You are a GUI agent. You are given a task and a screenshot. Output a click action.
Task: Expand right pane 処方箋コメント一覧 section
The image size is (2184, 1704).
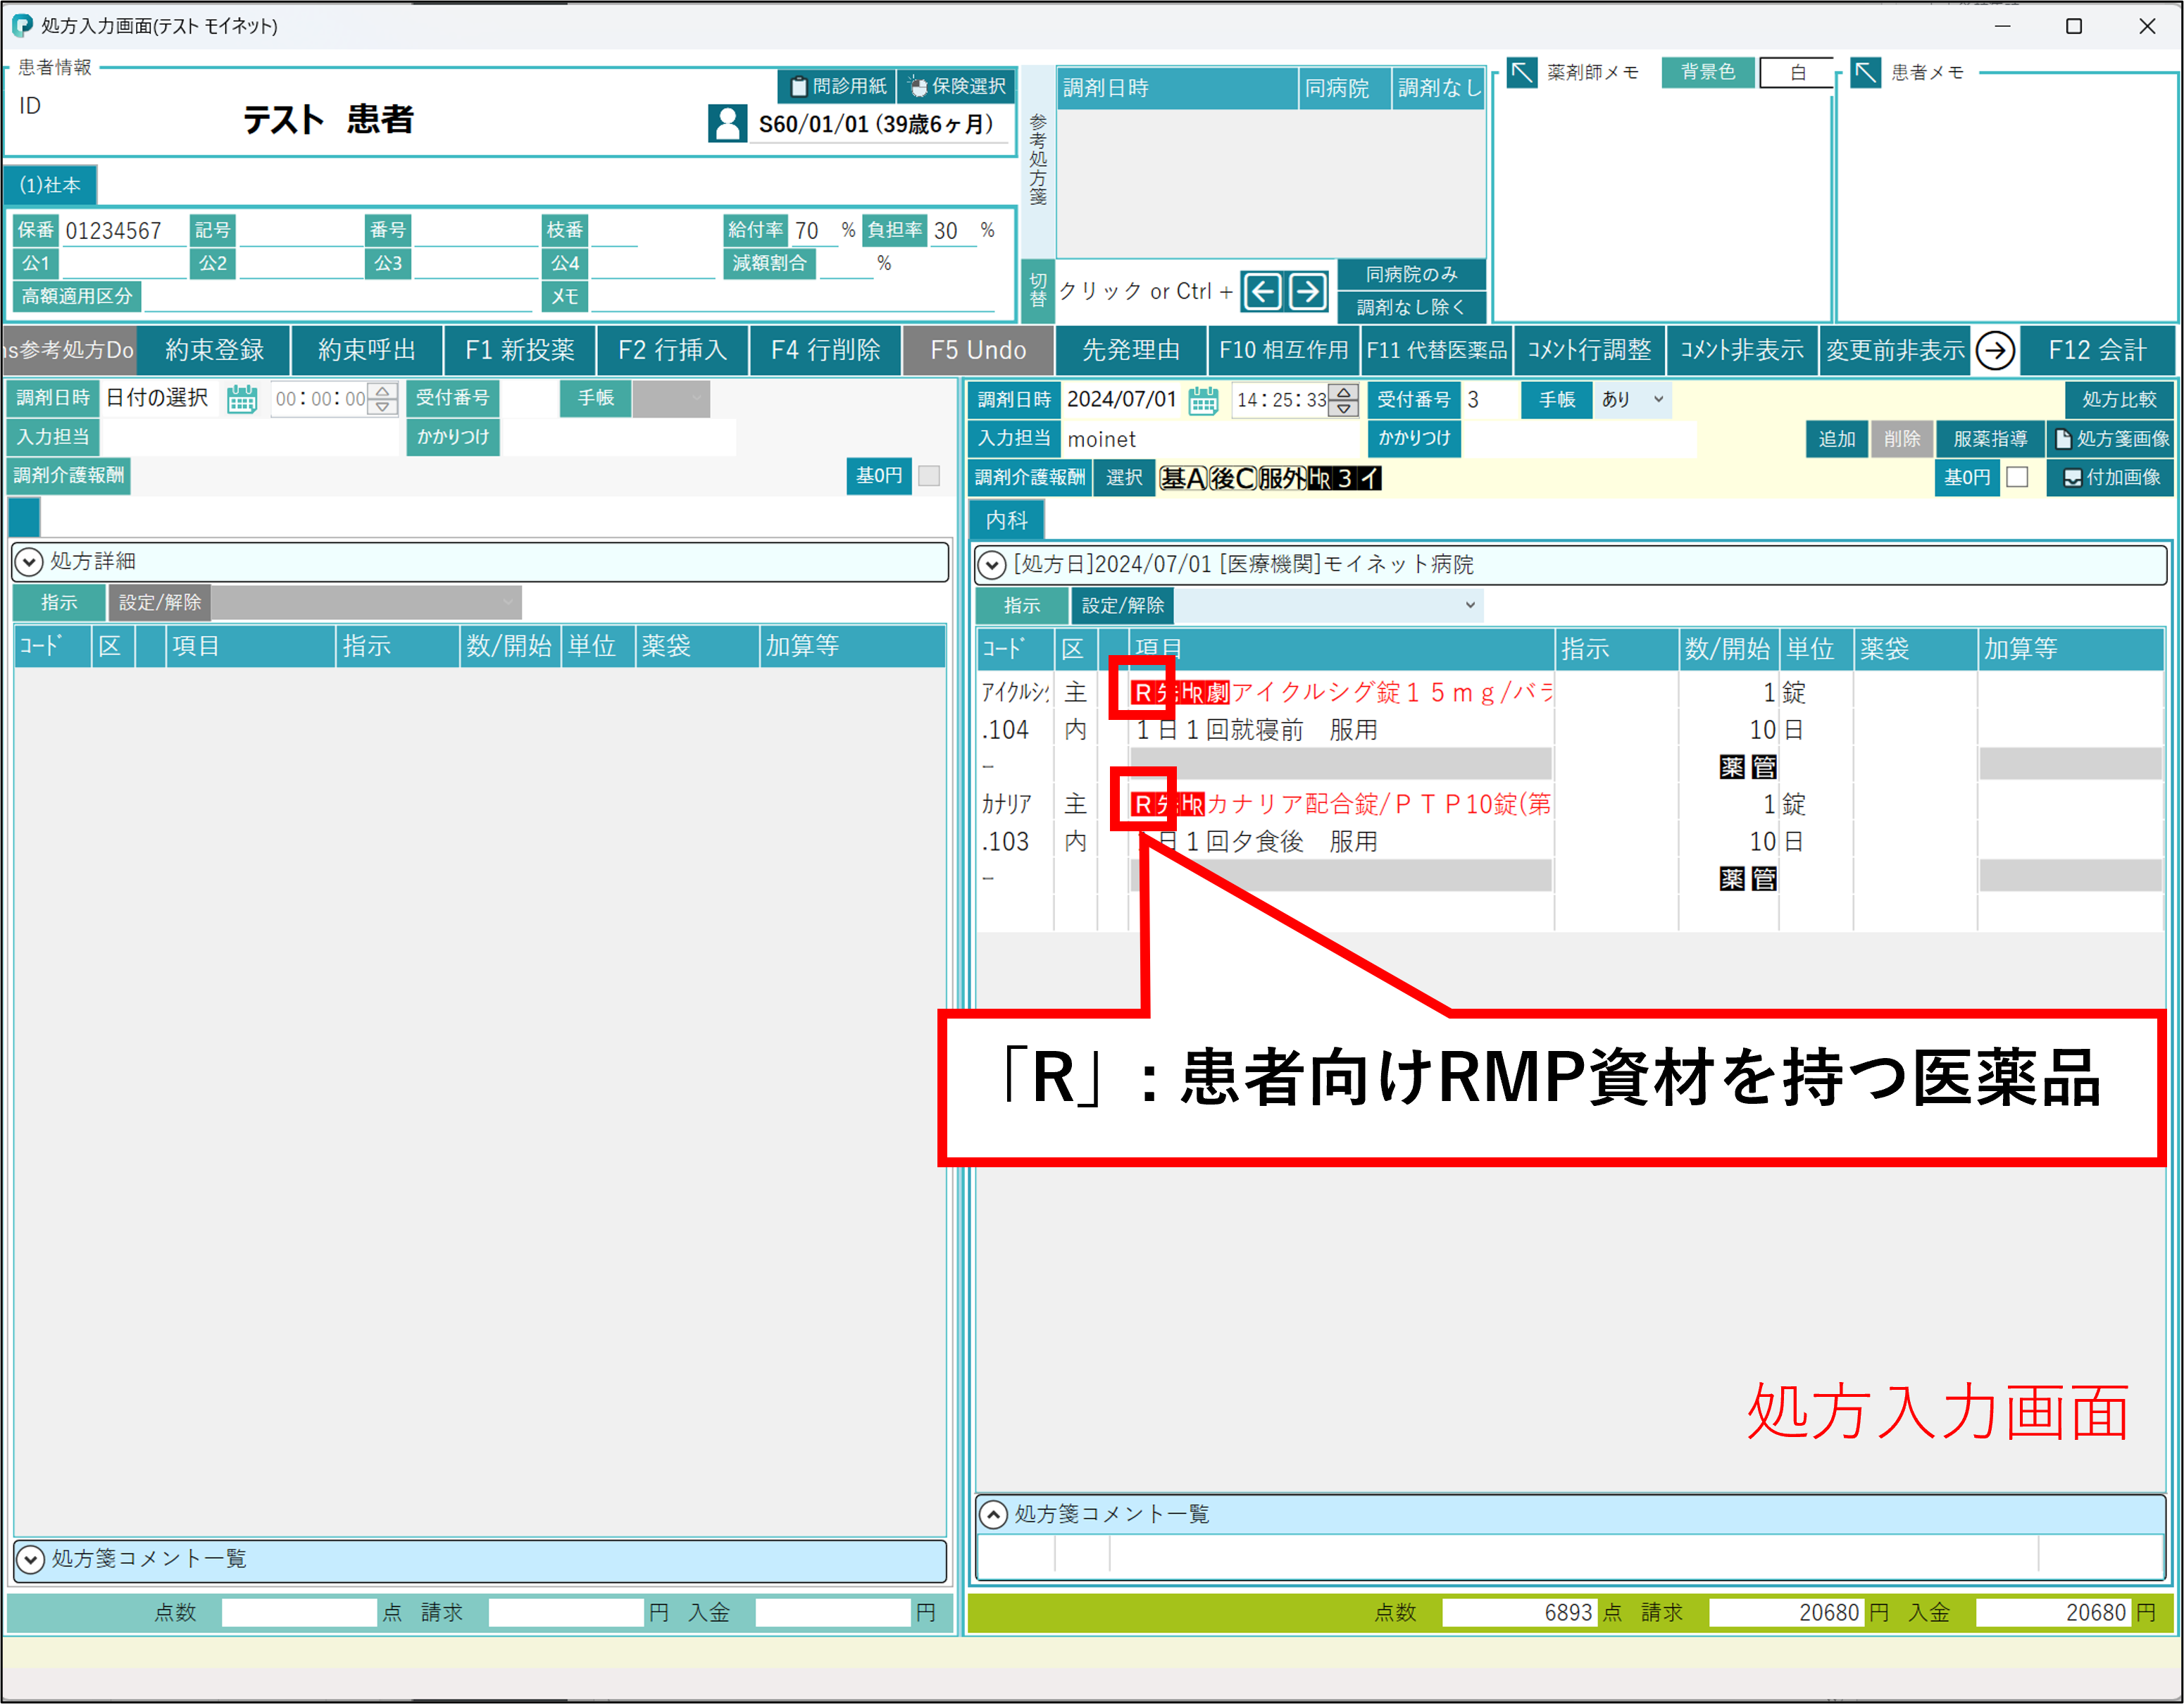pos(993,1515)
